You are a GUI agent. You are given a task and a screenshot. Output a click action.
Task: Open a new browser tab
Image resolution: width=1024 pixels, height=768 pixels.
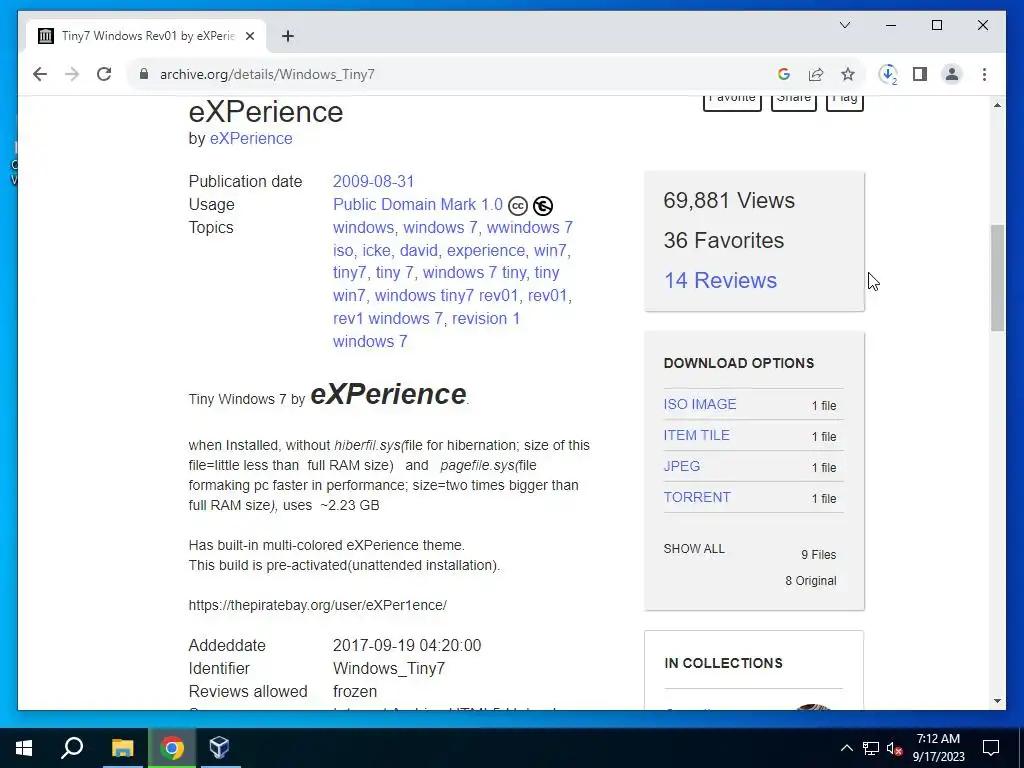[287, 37]
